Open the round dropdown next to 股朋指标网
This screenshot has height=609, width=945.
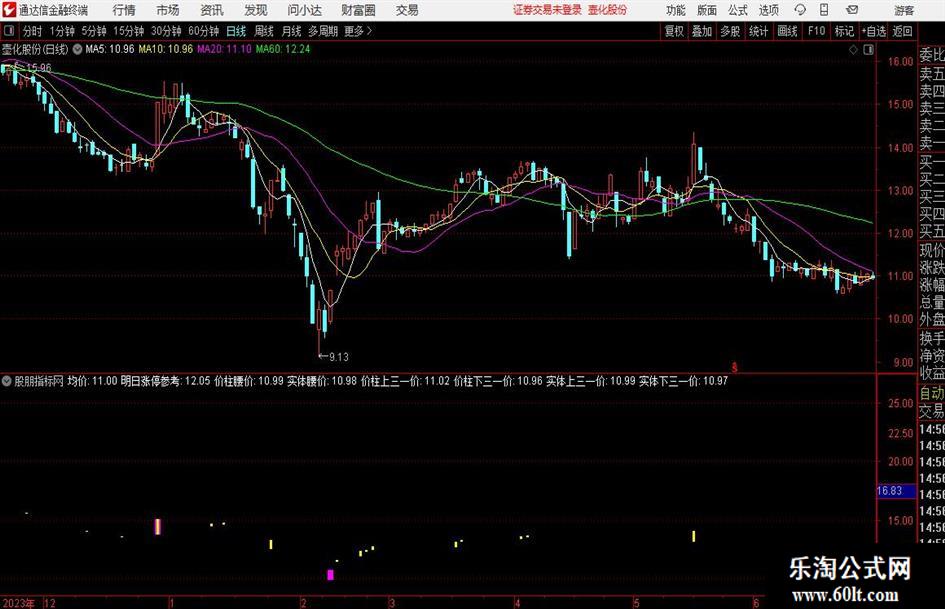7,381
